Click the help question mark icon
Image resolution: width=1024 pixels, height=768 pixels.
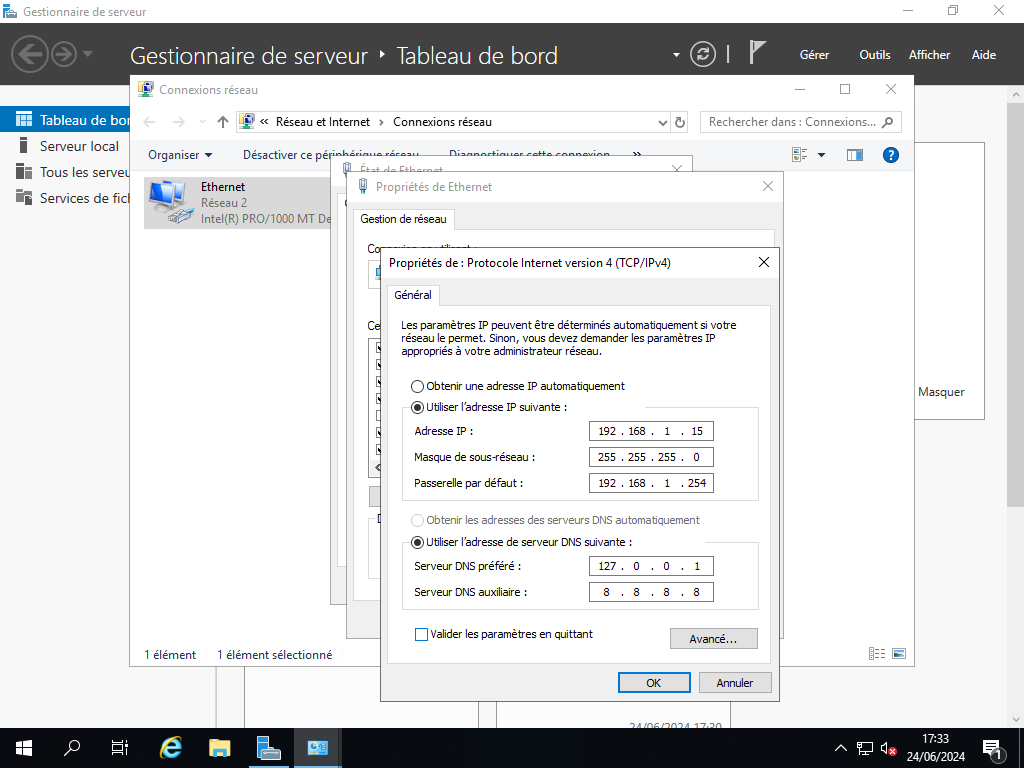(x=891, y=155)
